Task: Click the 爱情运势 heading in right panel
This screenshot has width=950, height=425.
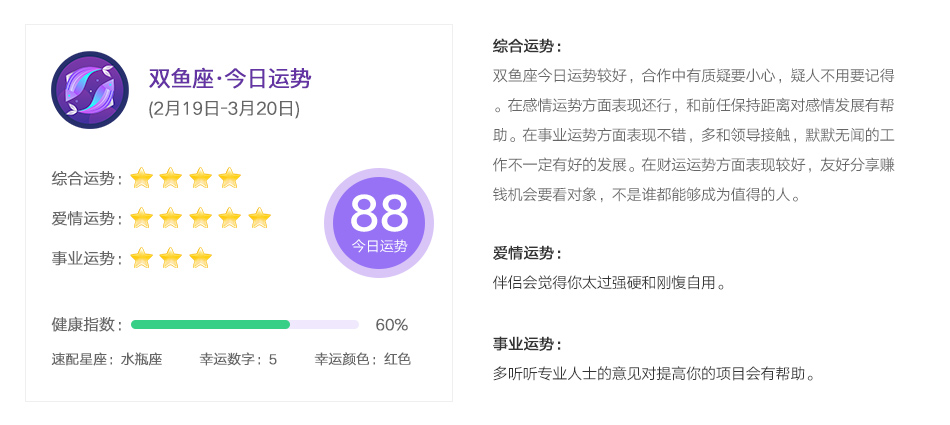Action: [x=527, y=253]
